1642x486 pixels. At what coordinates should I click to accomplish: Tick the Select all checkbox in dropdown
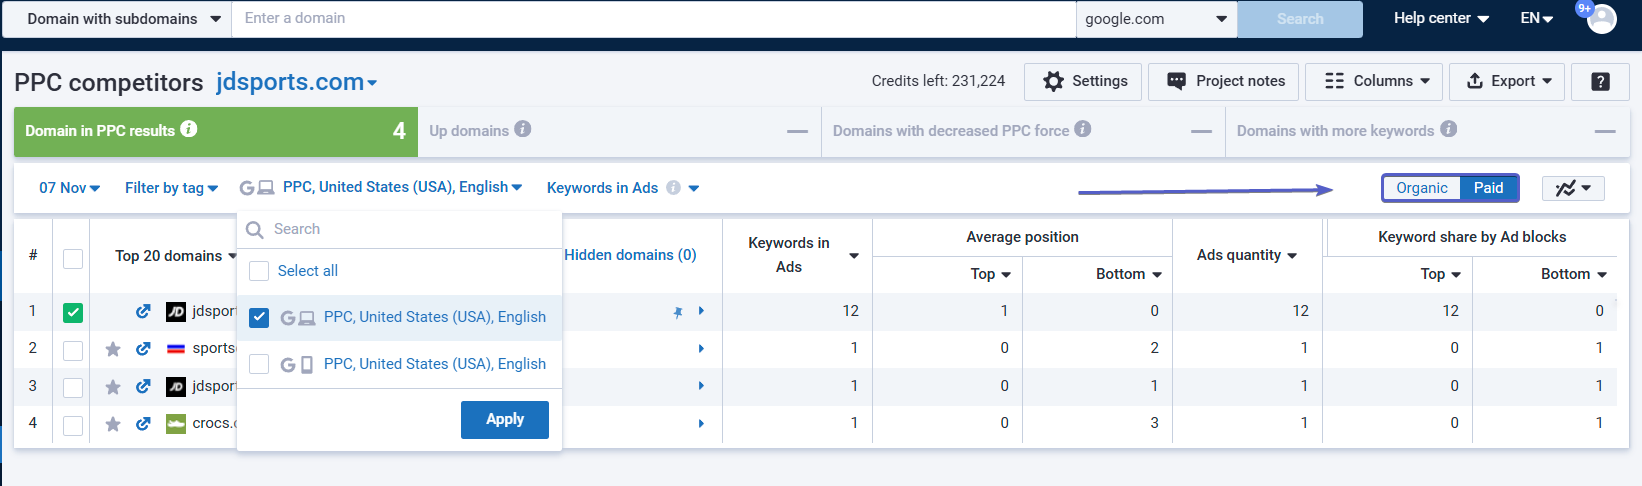[x=259, y=271]
